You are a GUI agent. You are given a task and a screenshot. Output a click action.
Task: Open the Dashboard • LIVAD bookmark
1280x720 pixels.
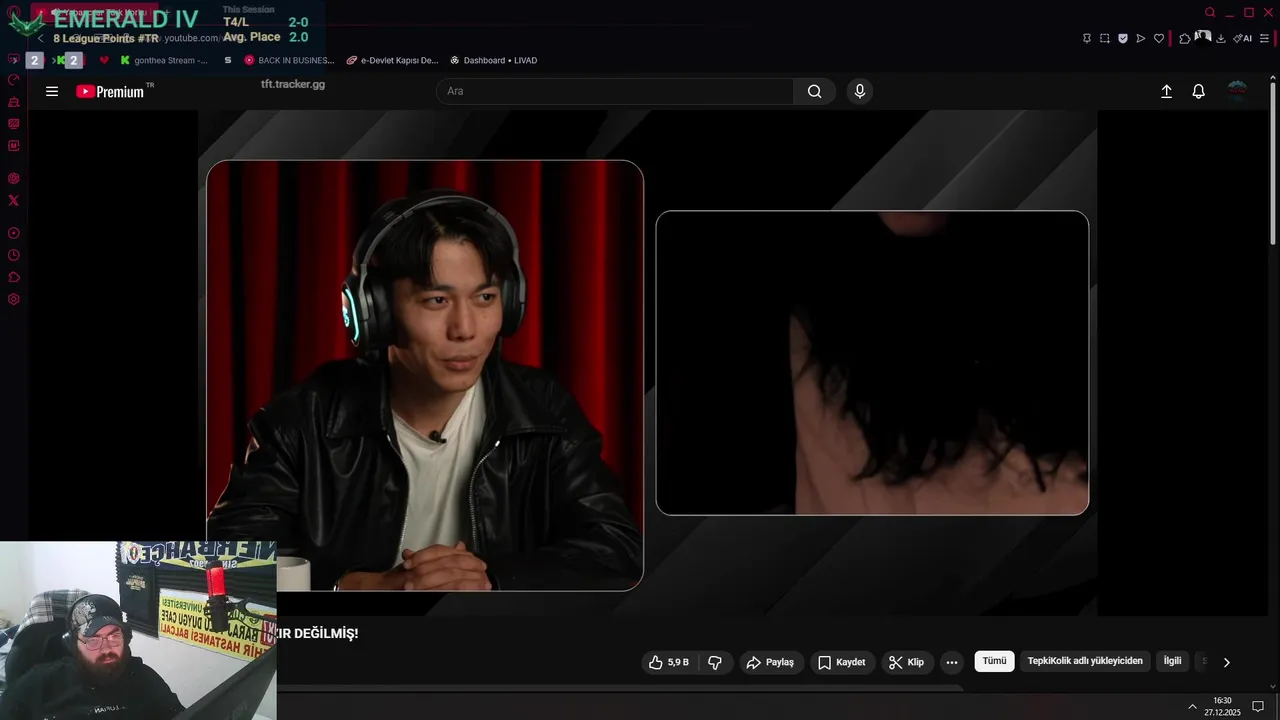point(494,60)
